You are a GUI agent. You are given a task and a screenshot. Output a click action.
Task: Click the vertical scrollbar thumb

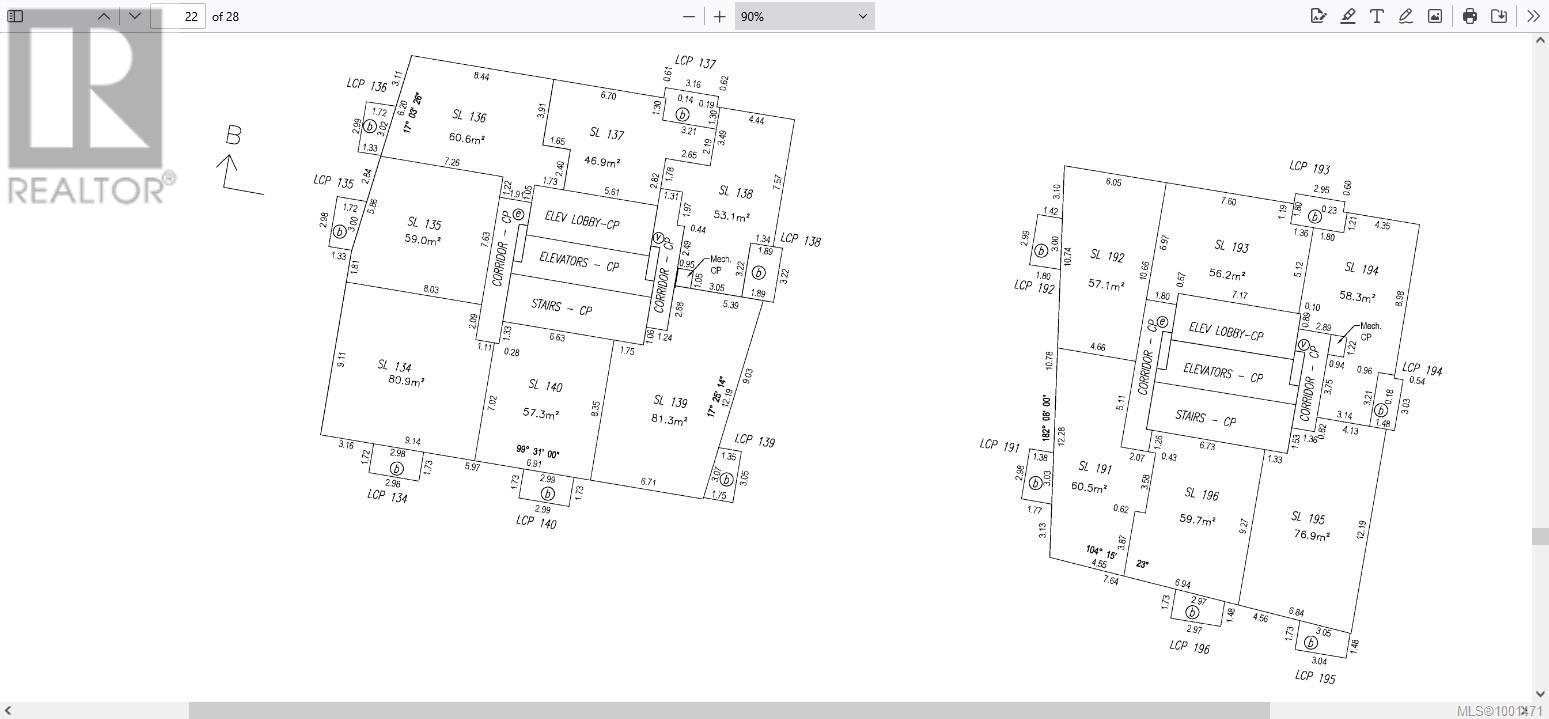[1540, 537]
